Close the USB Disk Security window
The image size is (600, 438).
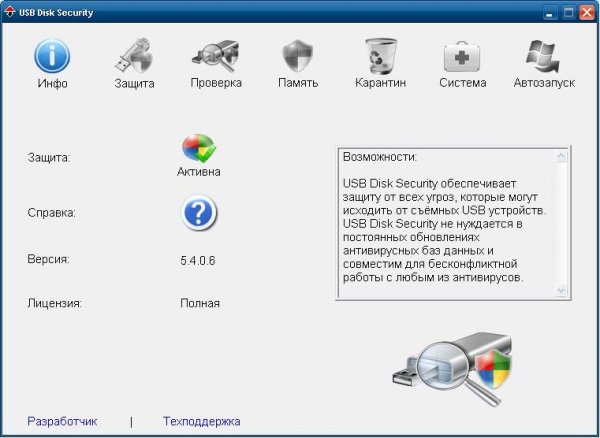click(587, 13)
